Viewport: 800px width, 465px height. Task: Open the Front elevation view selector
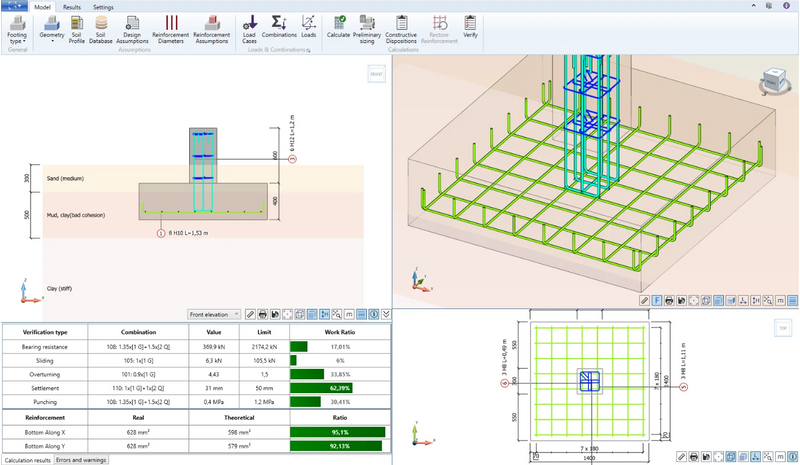tap(214, 314)
